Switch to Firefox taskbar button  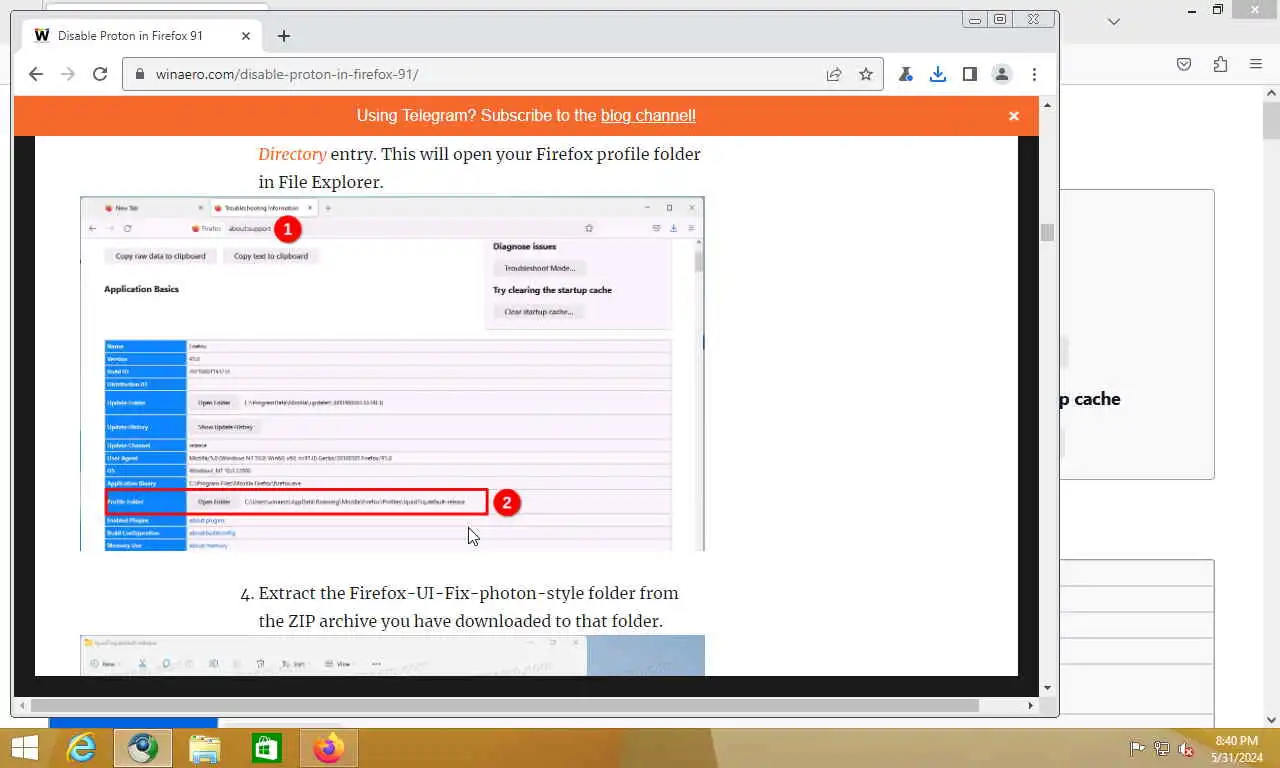coord(328,748)
